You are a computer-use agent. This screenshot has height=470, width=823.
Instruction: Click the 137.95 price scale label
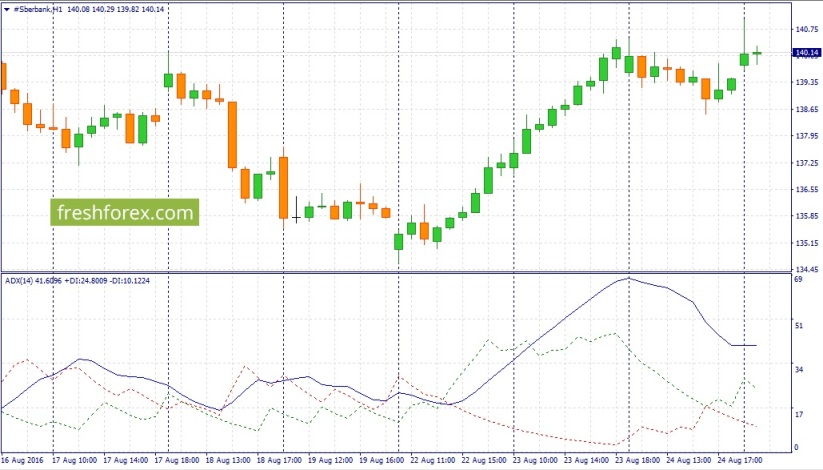pyautogui.click(x=807, y=136)
